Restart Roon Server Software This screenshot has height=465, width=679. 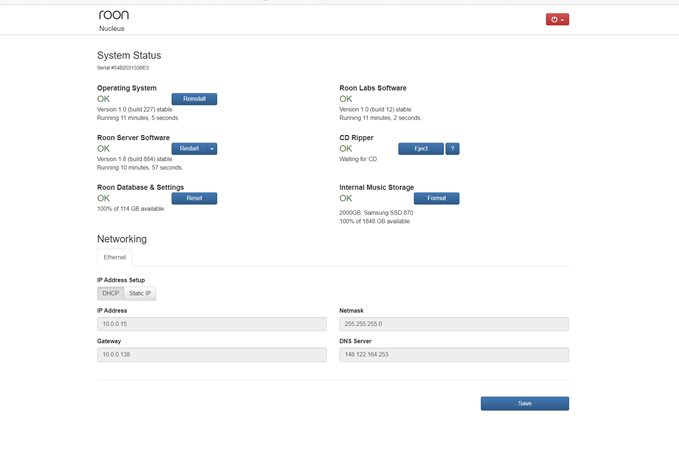pos(189,149)
